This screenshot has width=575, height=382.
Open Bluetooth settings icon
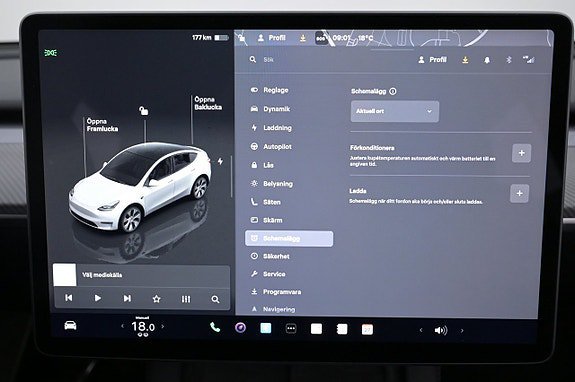tap(509, 60)
